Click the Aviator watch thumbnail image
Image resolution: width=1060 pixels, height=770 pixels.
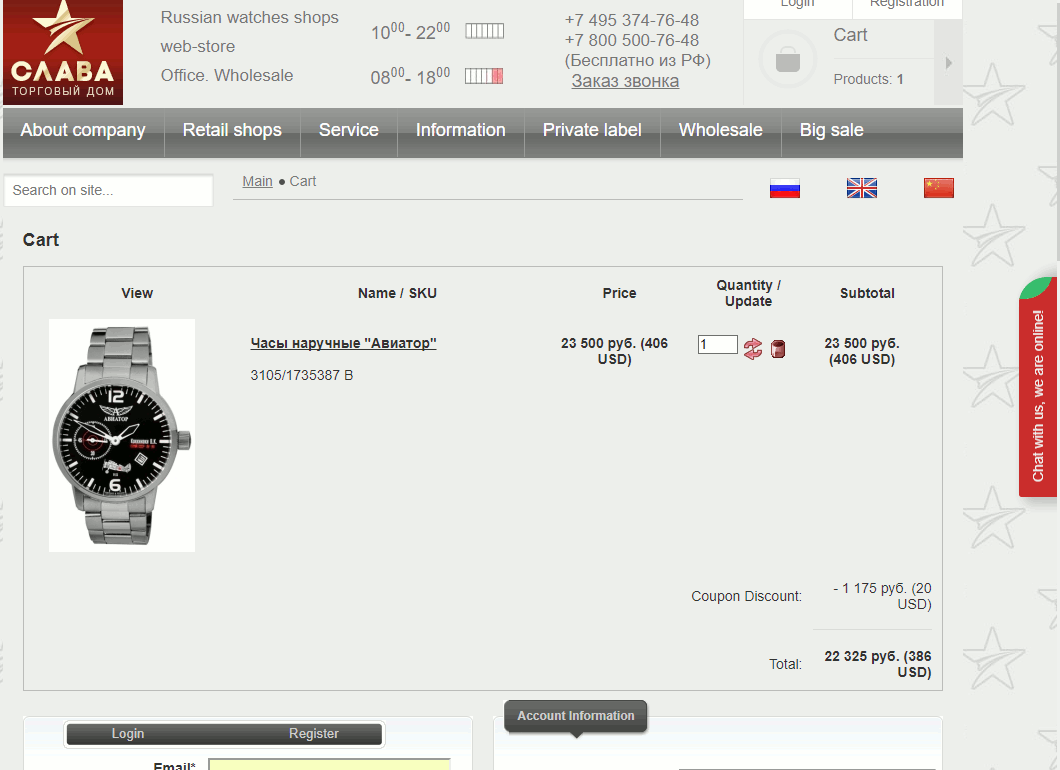tap(122, 435)
